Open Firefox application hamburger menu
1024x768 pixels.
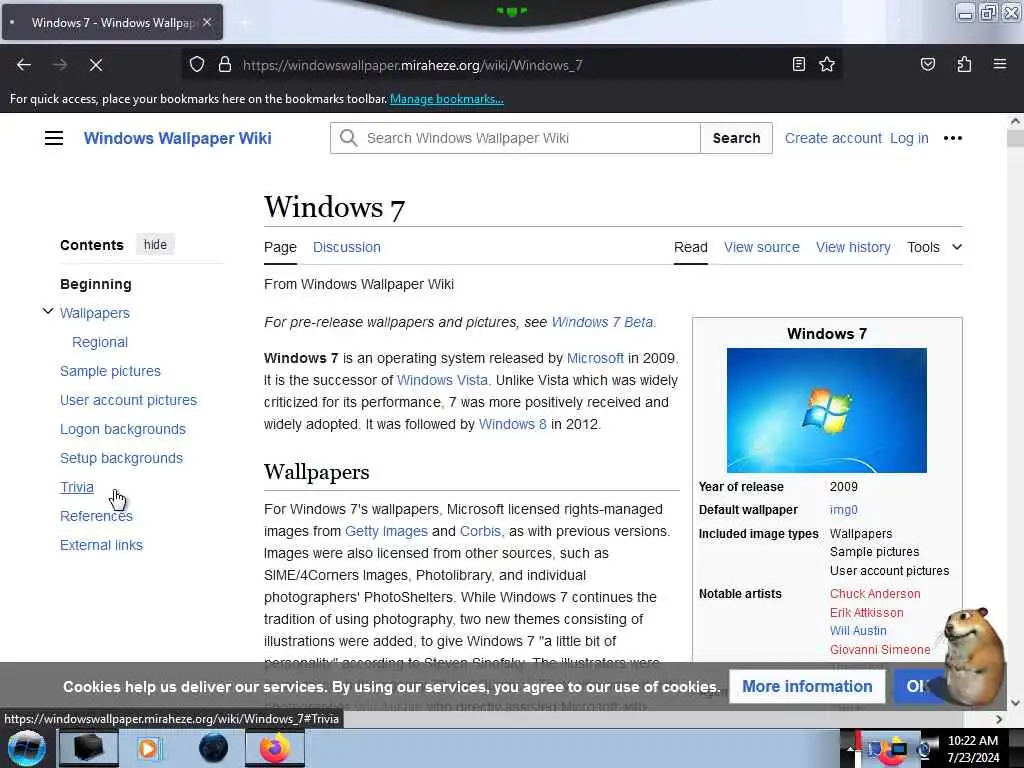[x=999, y=64]
